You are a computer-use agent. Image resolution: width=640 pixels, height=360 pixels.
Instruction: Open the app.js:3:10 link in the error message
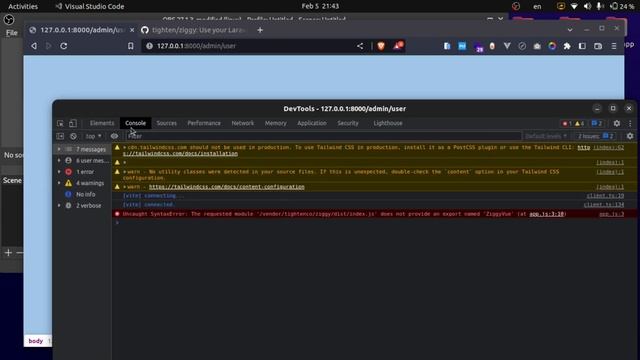tap(547, 214)
